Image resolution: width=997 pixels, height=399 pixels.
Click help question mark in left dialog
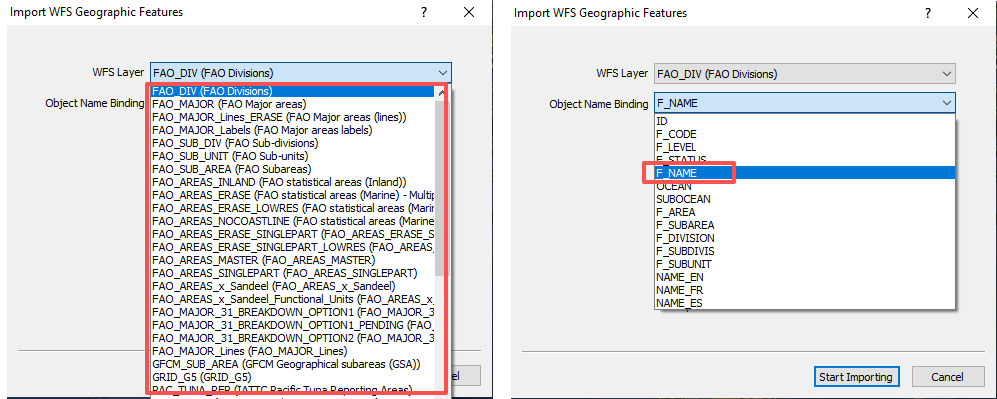click(423, 12)
